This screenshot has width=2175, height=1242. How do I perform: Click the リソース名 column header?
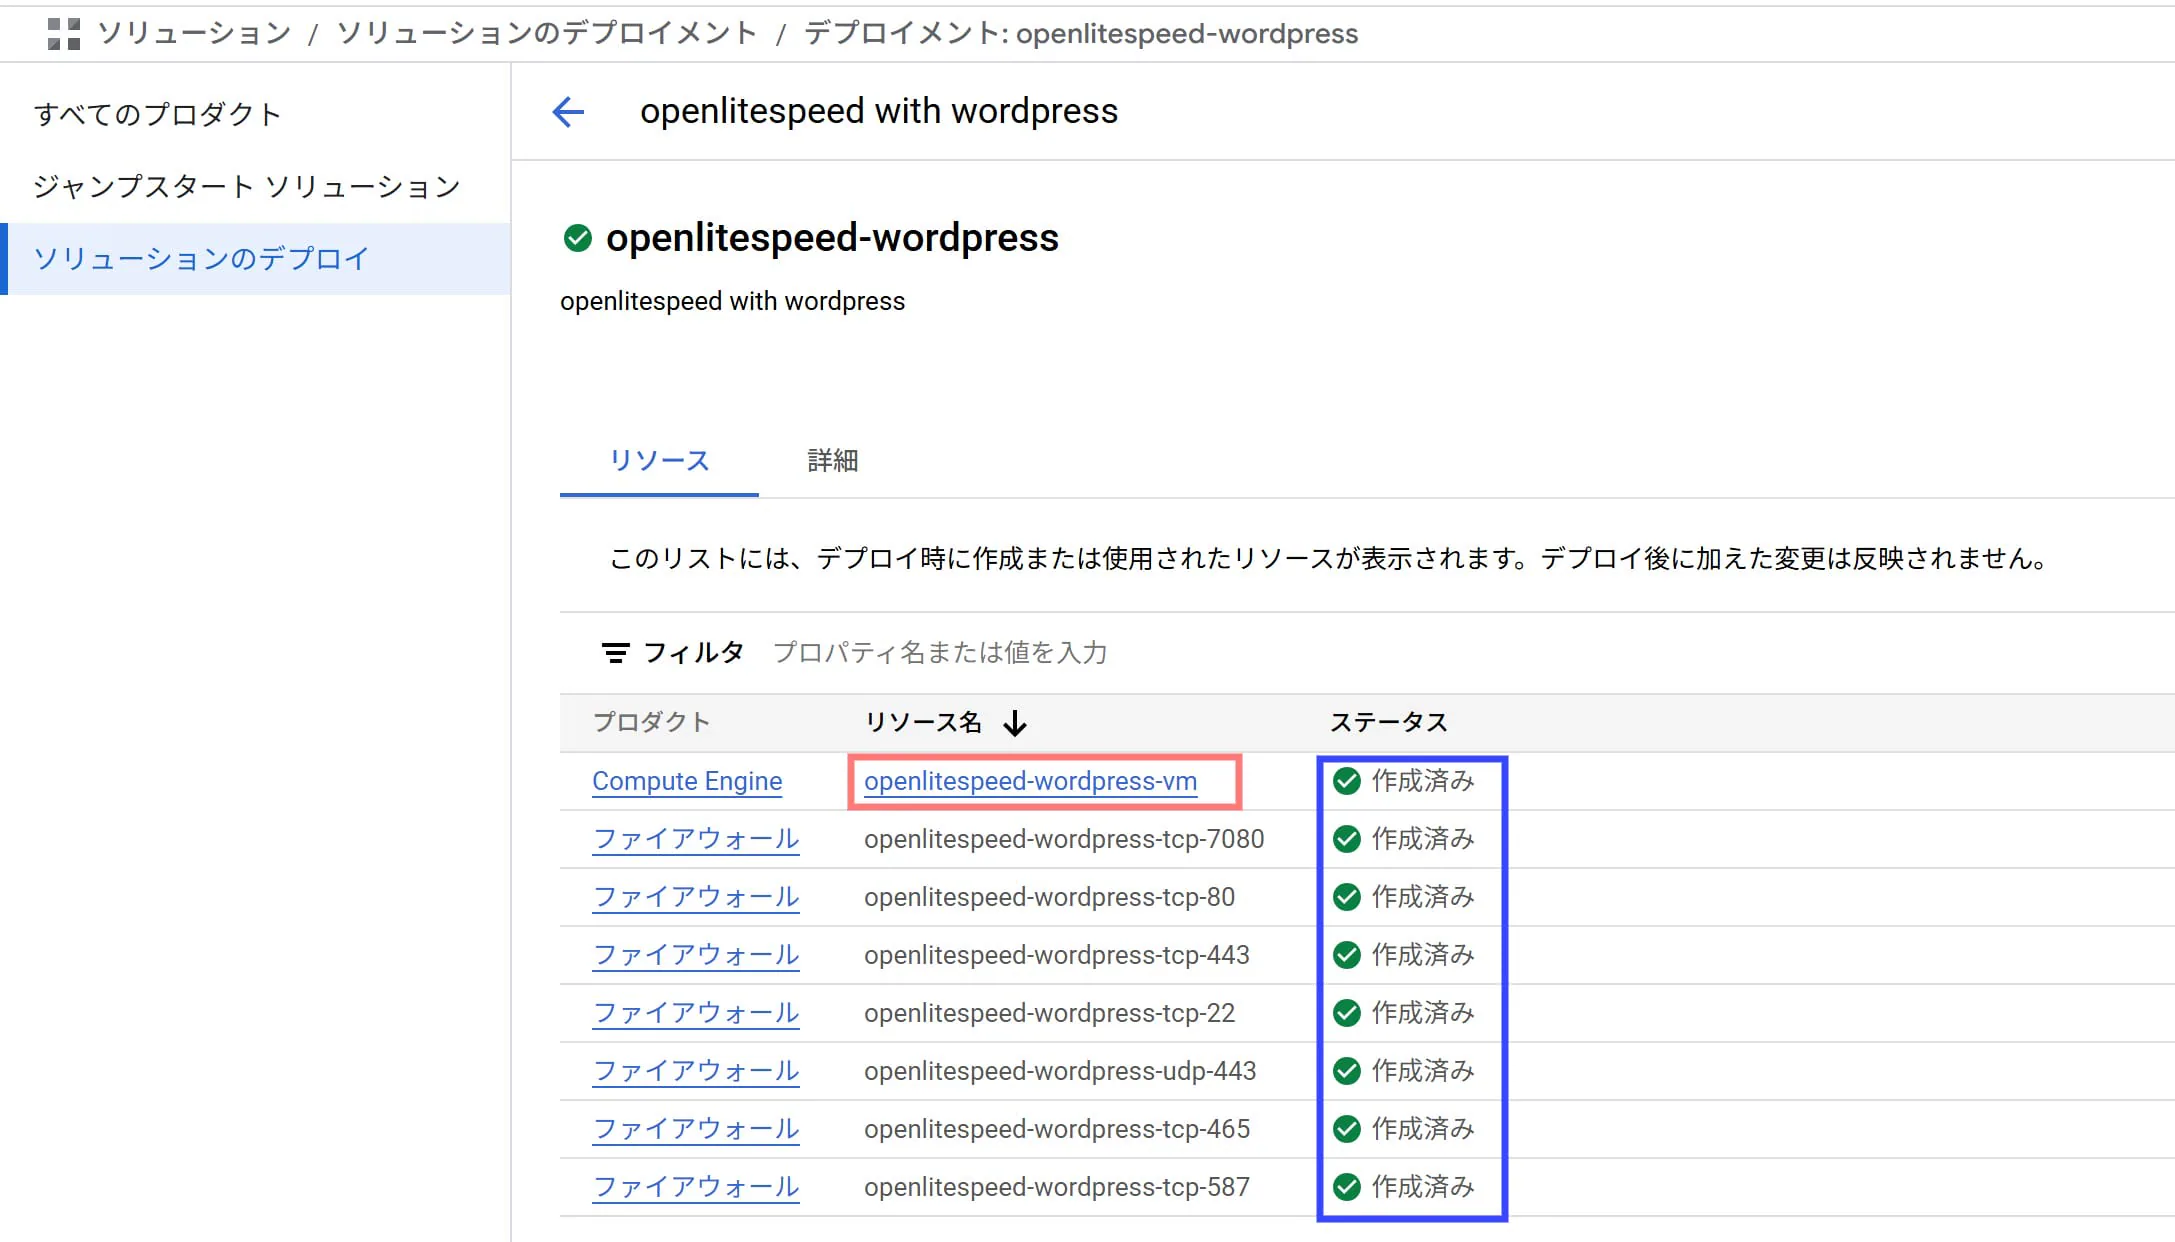pos(923,723)
